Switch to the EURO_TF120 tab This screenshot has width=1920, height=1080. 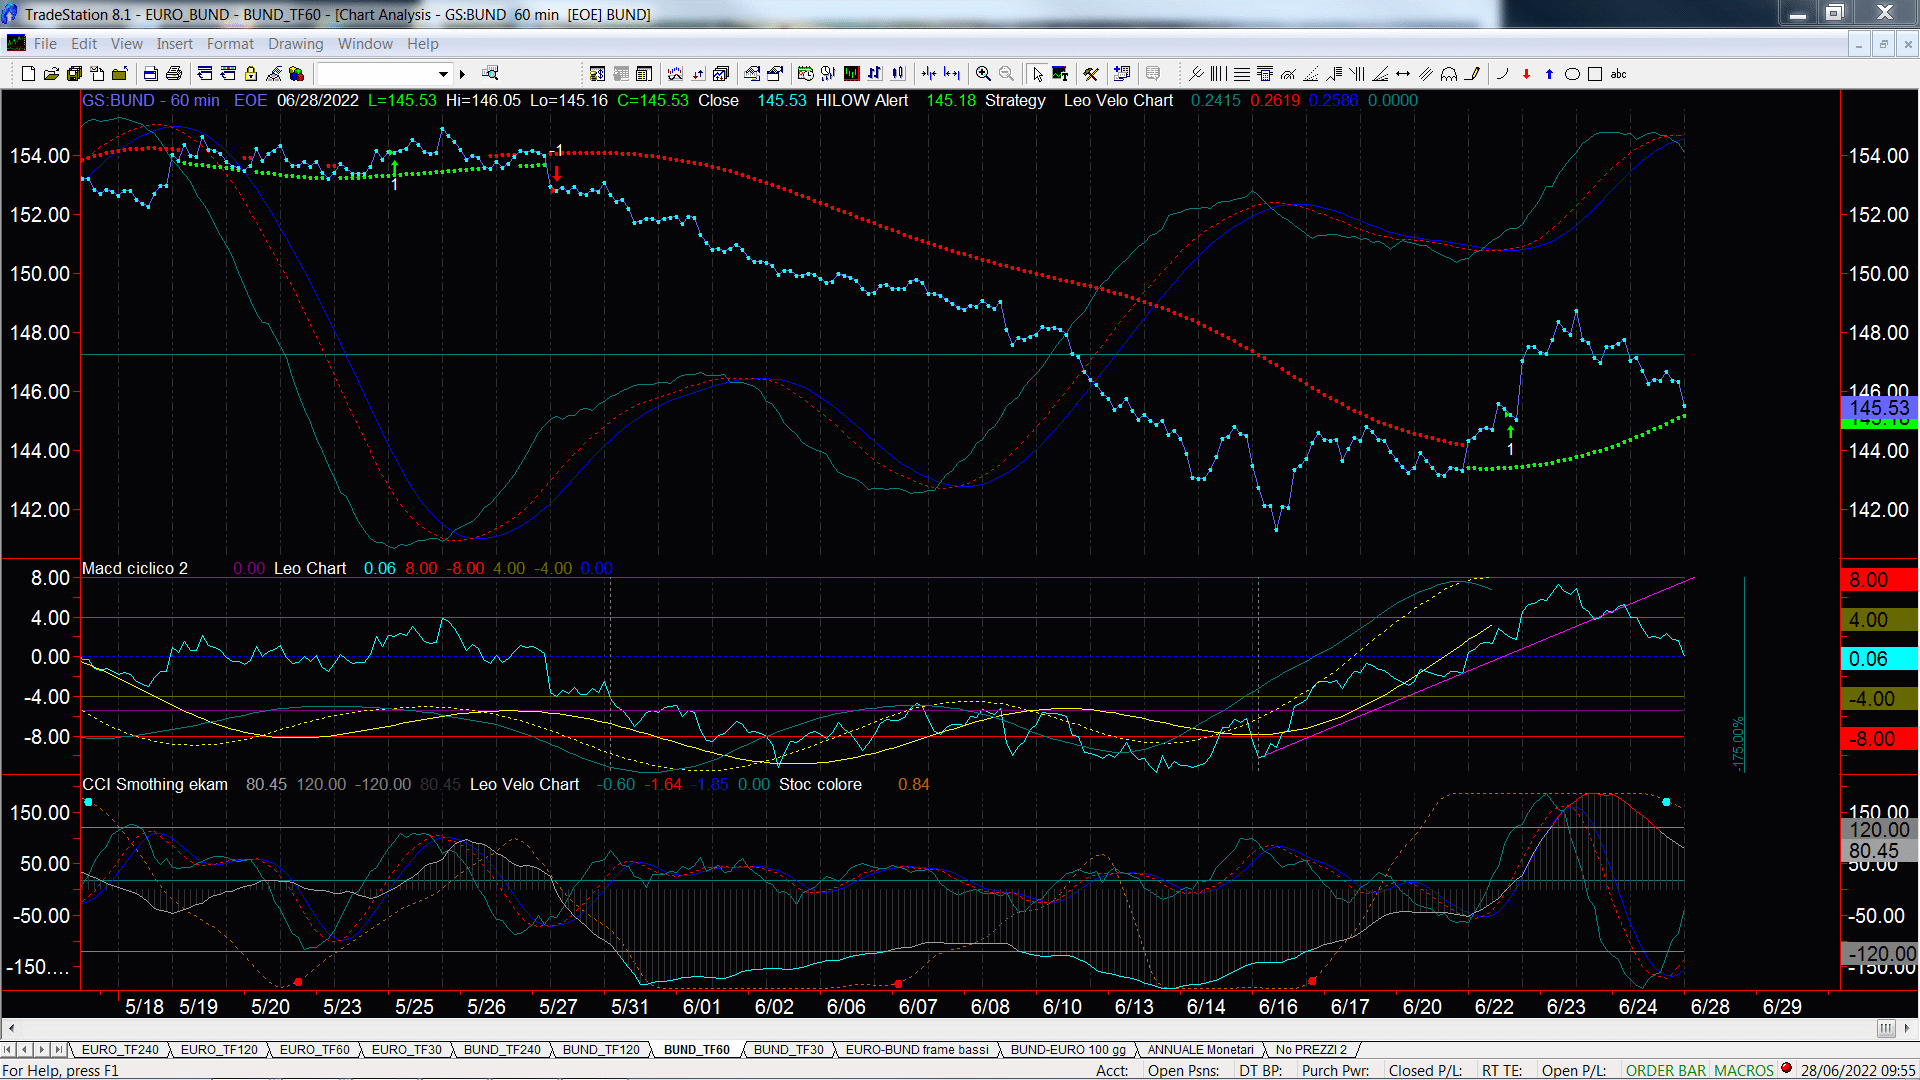point(219,1050)
